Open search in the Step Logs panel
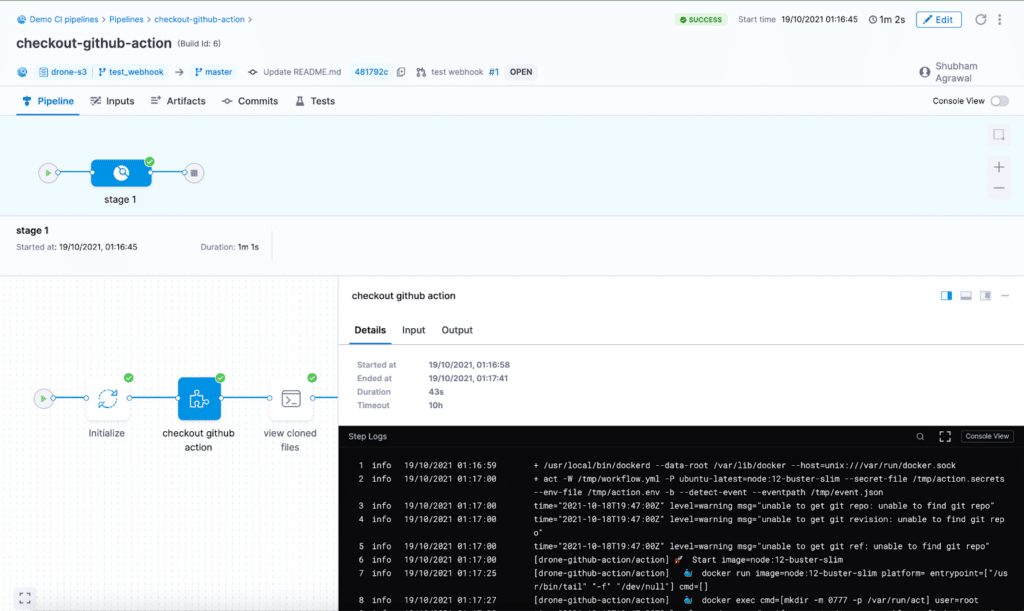The height and width of the screenshot is (611, 1024). pyautogui.click(x=921, y=436)
